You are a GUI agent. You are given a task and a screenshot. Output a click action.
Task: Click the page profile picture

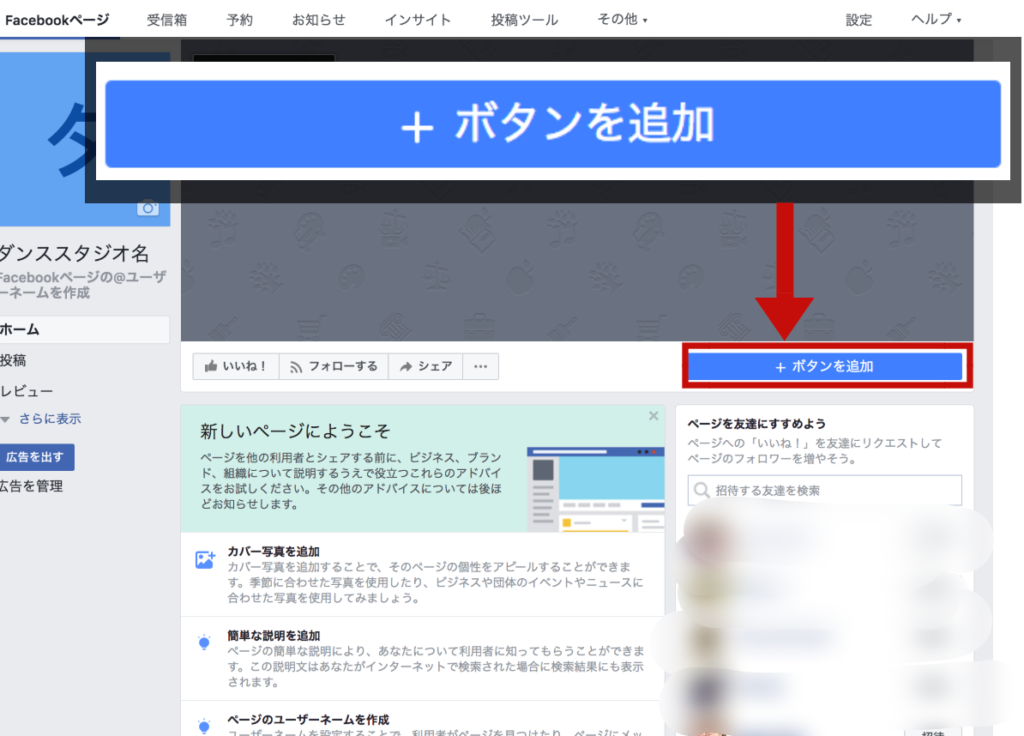85,139
